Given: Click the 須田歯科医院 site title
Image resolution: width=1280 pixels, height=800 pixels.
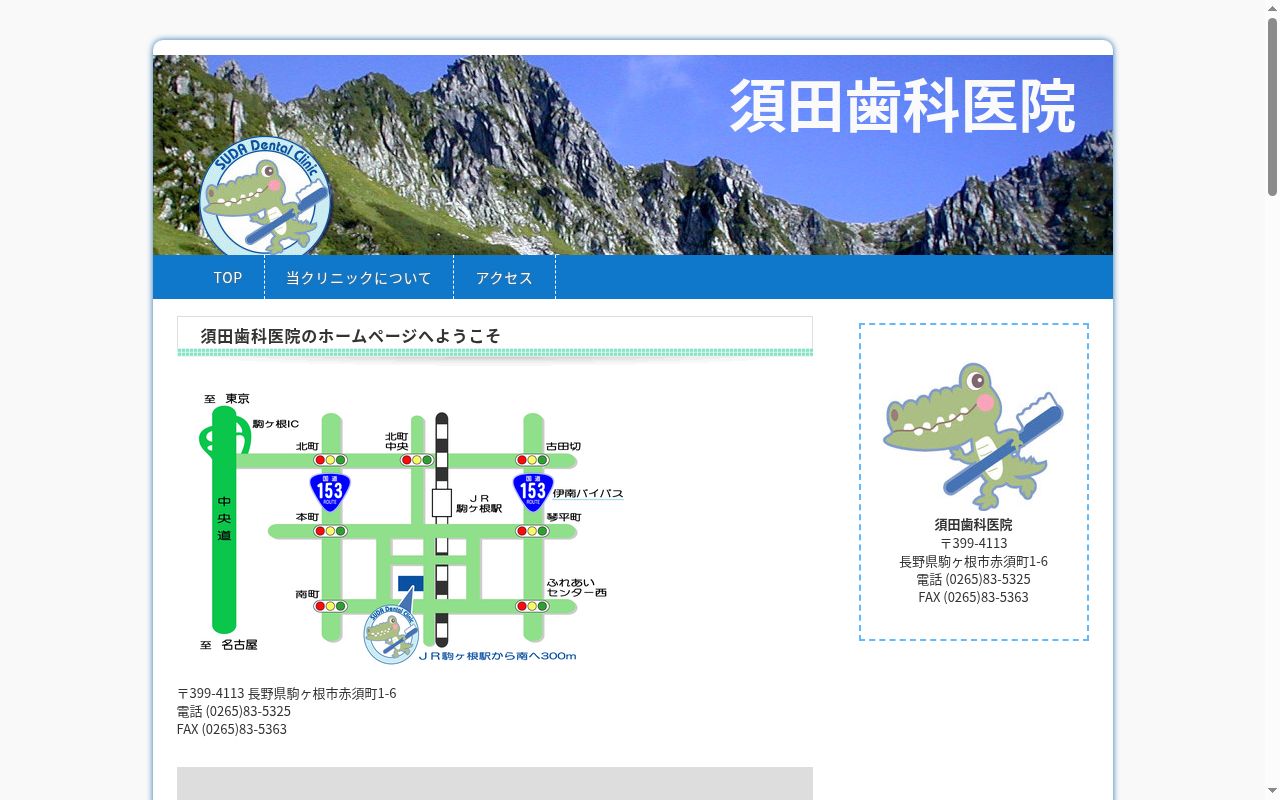Looking at the screenshot, I should [902, 105].
